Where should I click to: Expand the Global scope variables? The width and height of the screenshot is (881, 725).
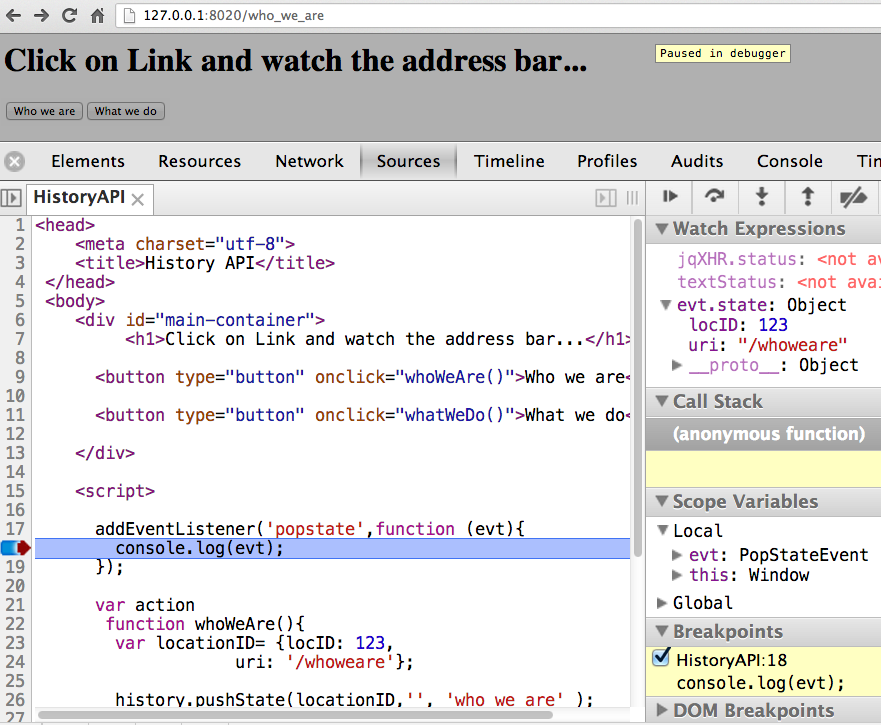(662, 603)
